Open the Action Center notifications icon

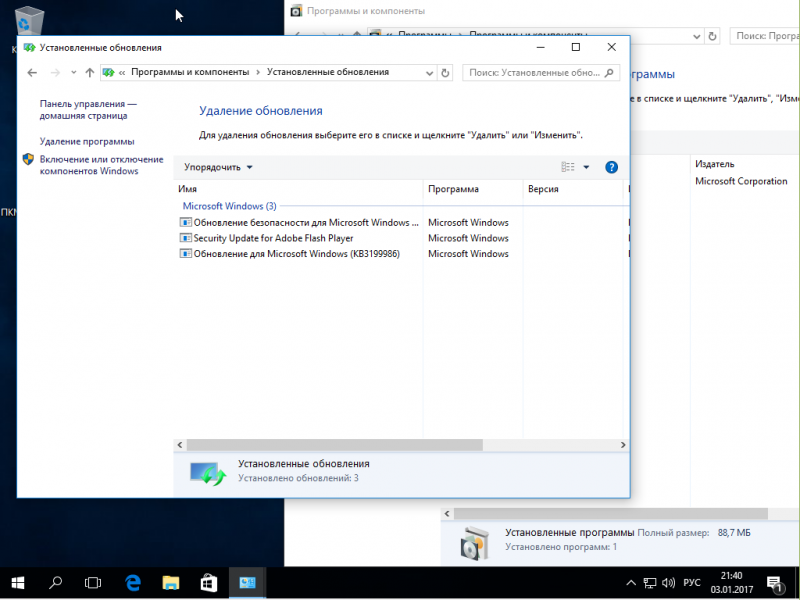(774, 583)
